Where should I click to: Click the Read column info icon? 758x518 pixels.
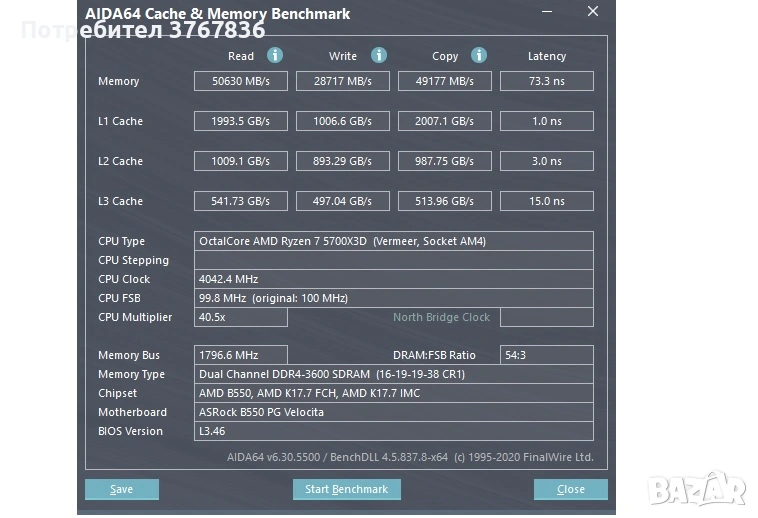click(275, 56)
